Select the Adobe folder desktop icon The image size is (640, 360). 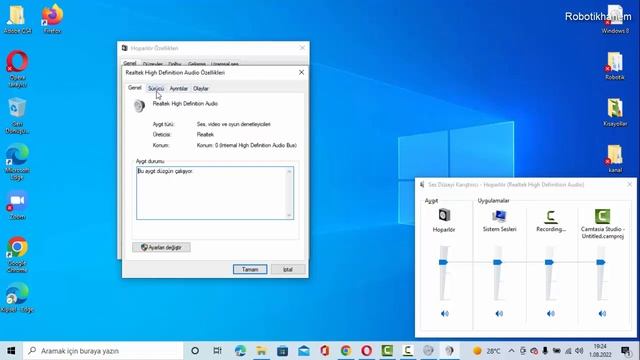tap(17, 18)
